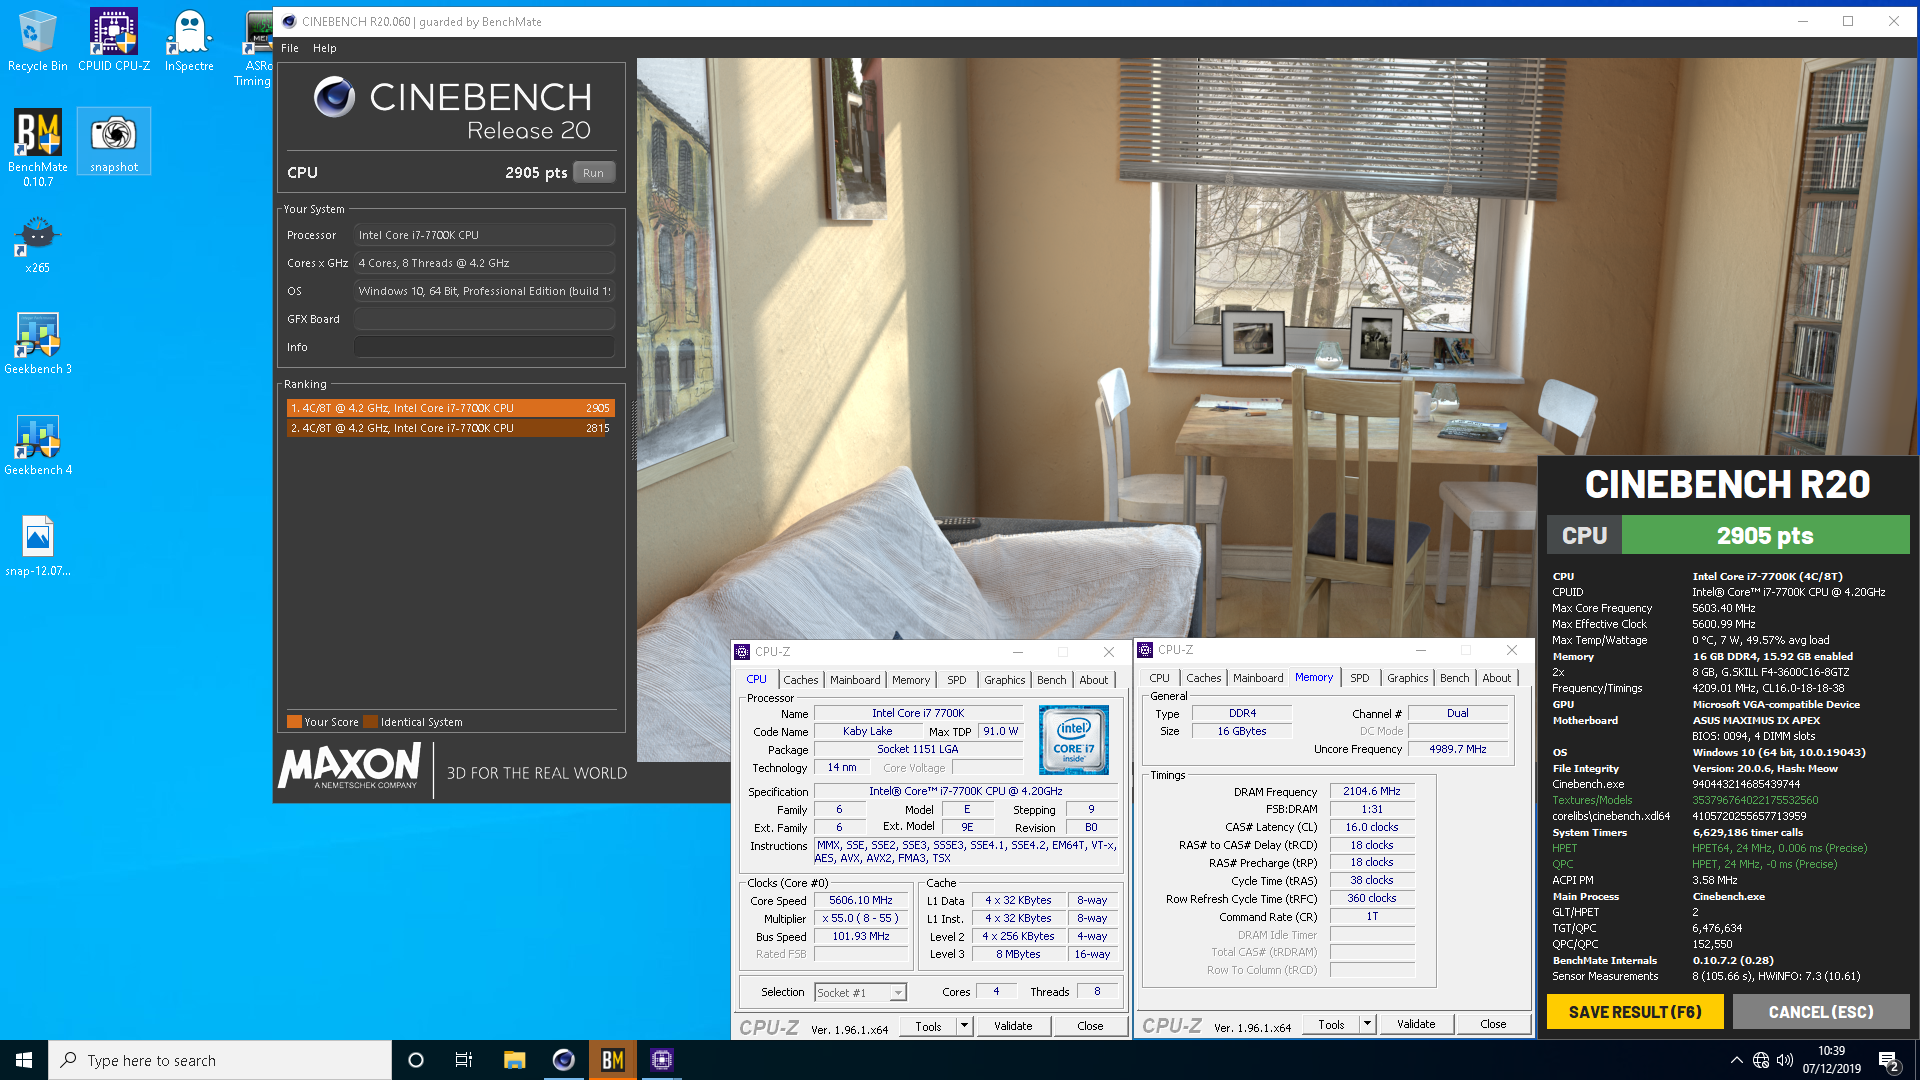Click the Type here to search box
The width and height of the screenshot is (1920, 1080).
pos(220,1060)
